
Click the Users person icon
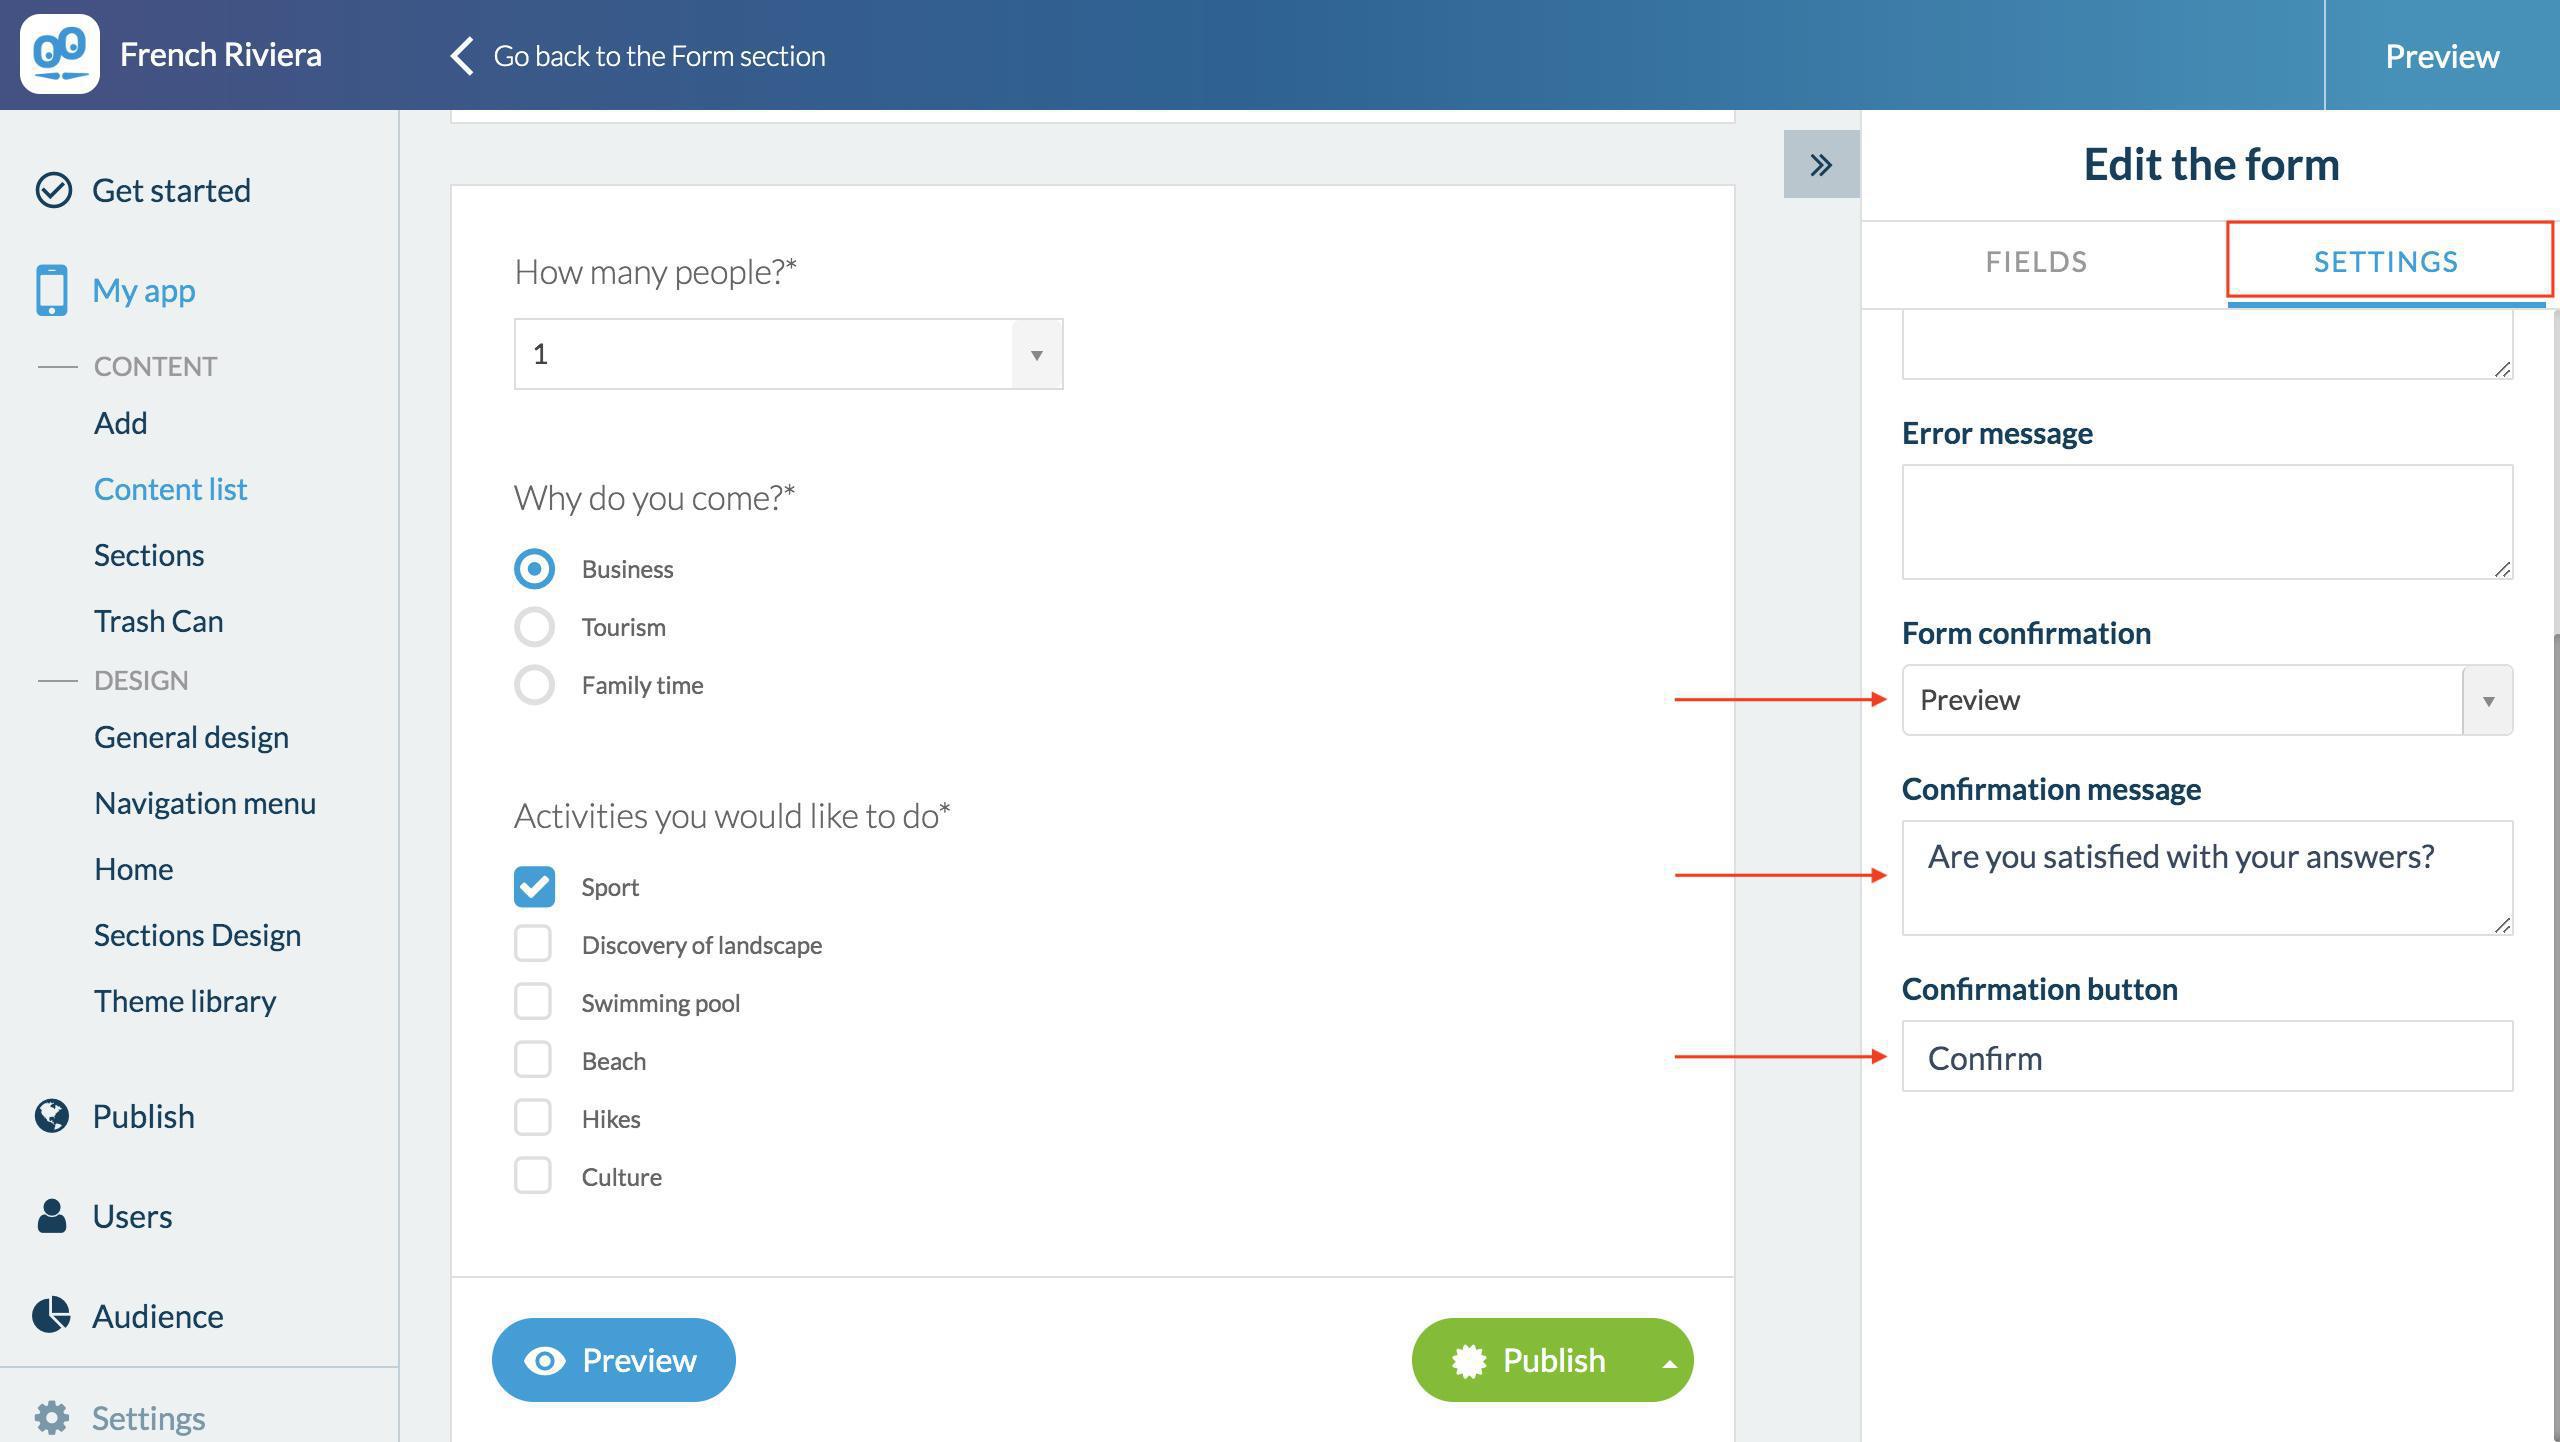(52, 1216)
